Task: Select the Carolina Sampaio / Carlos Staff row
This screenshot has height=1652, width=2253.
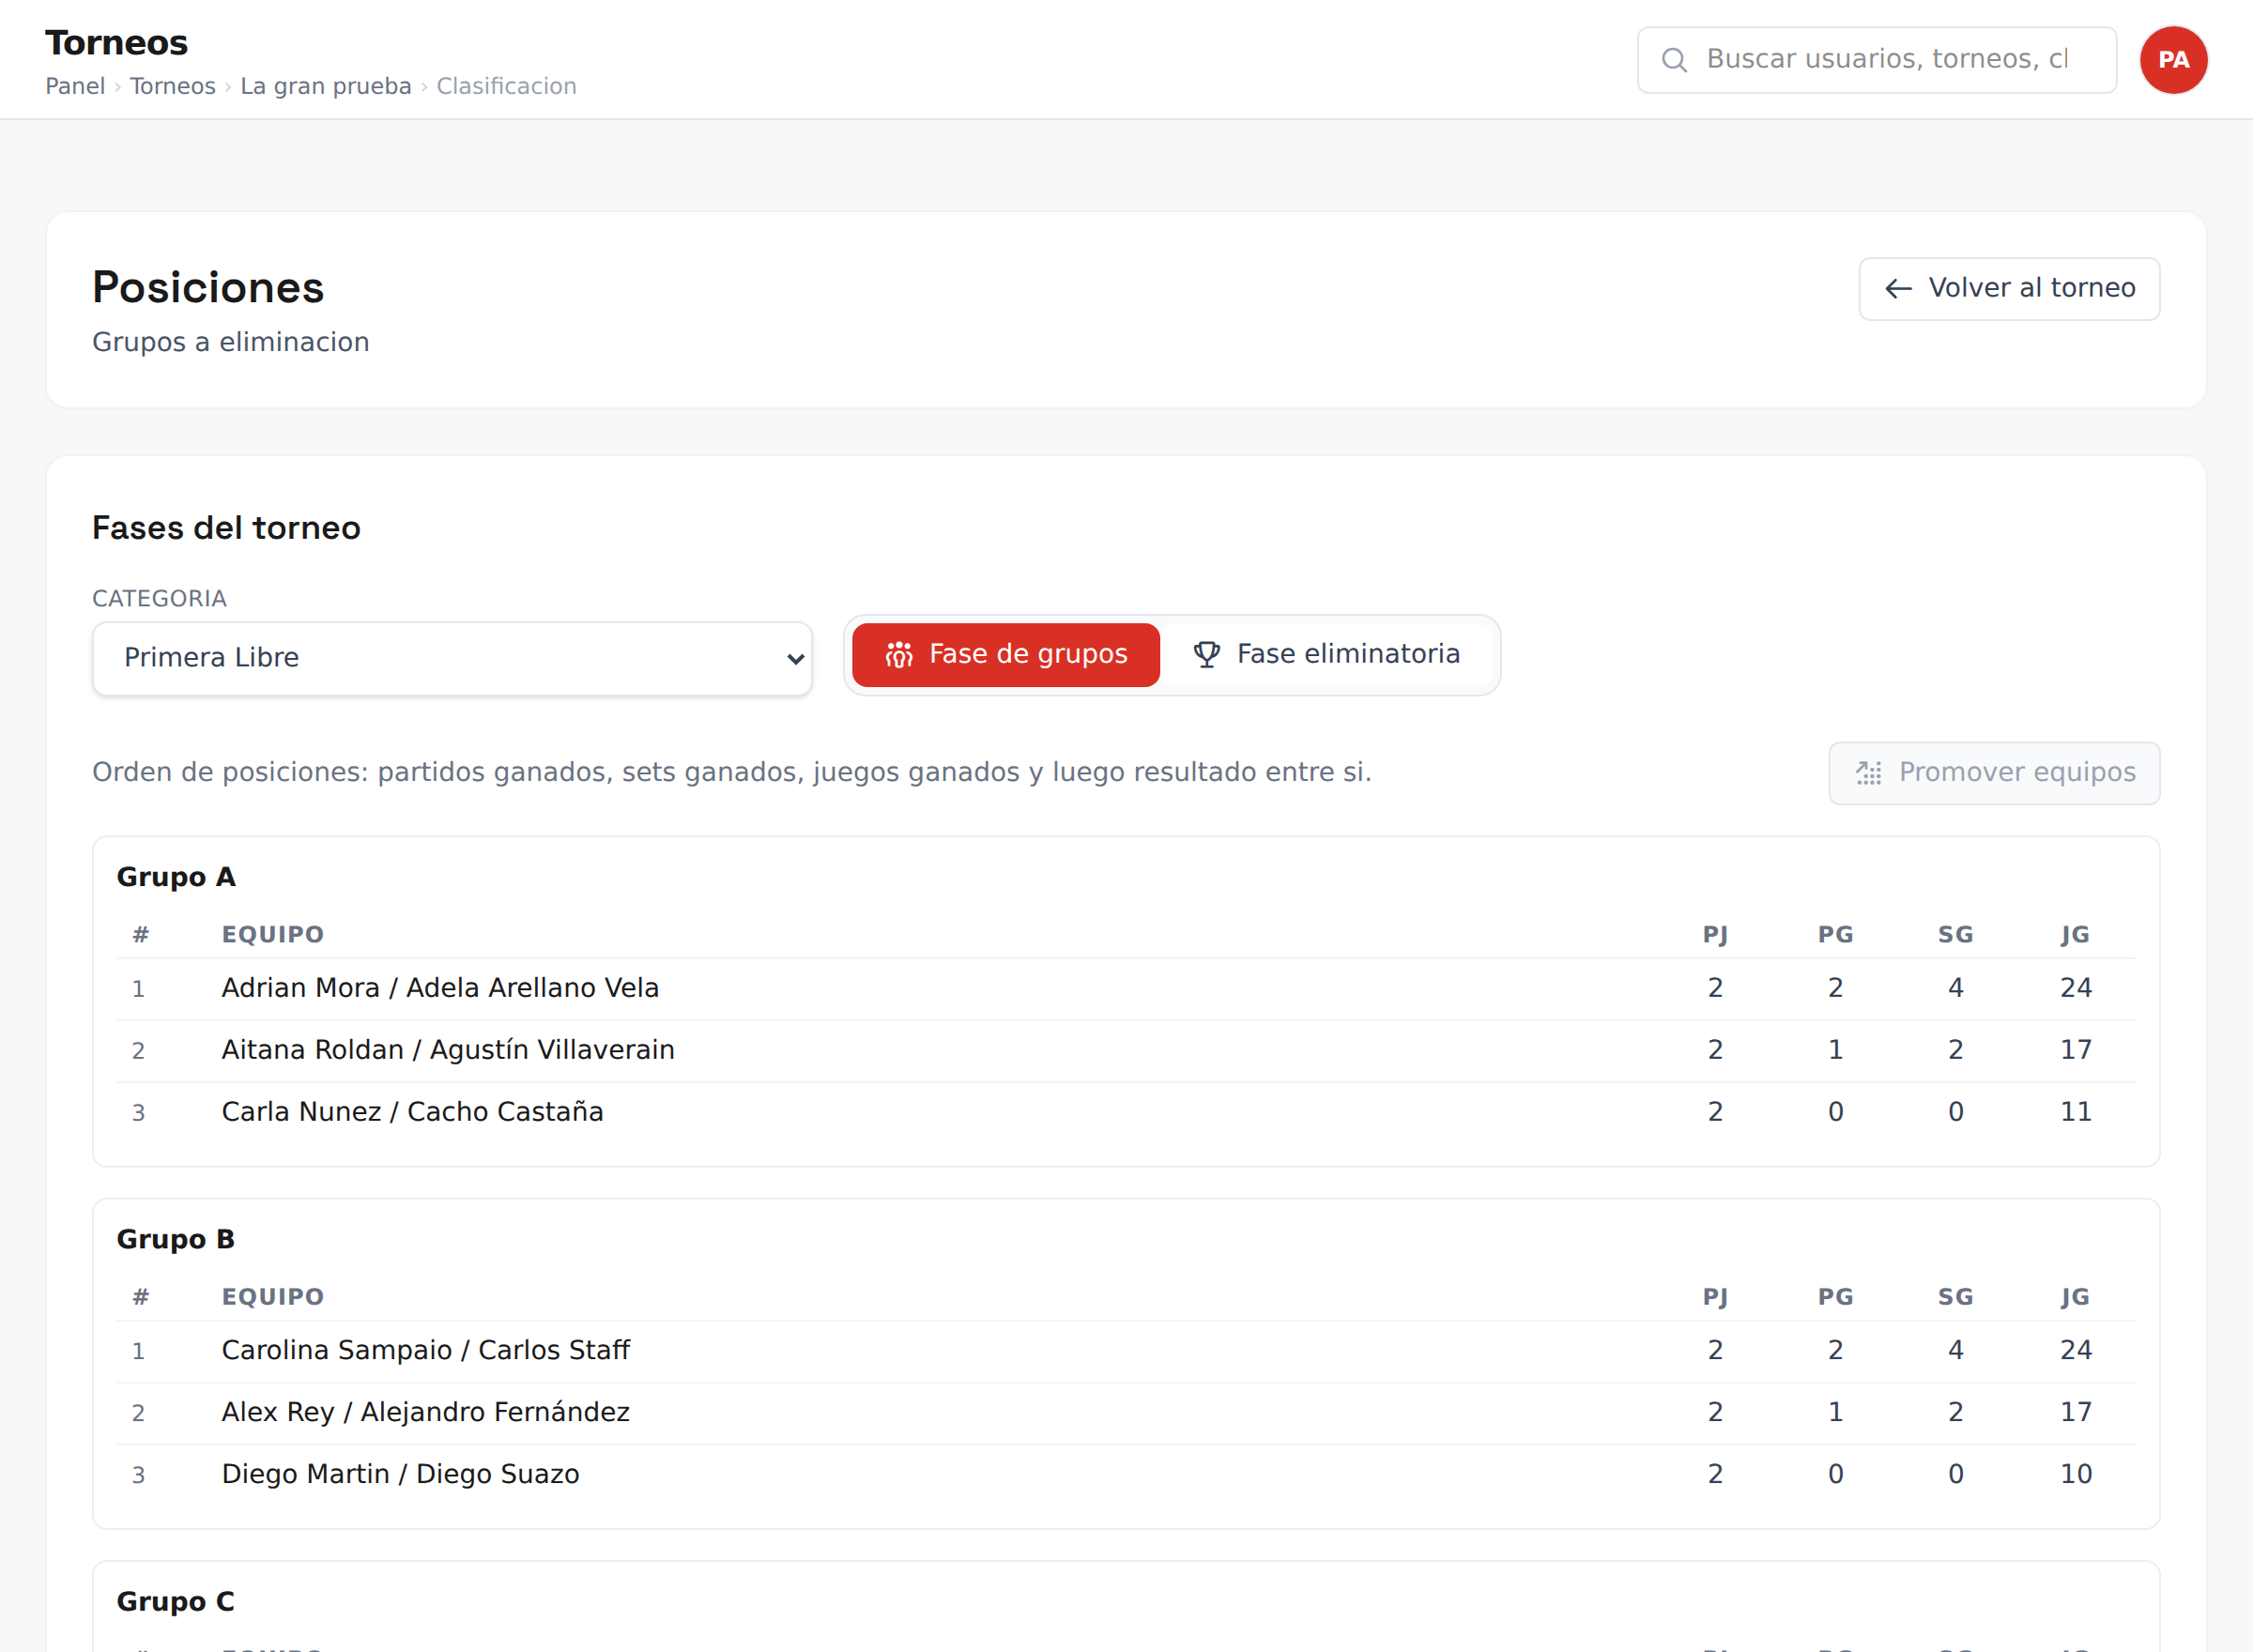Action: pyautogui.click(x=1126, y=1350)
